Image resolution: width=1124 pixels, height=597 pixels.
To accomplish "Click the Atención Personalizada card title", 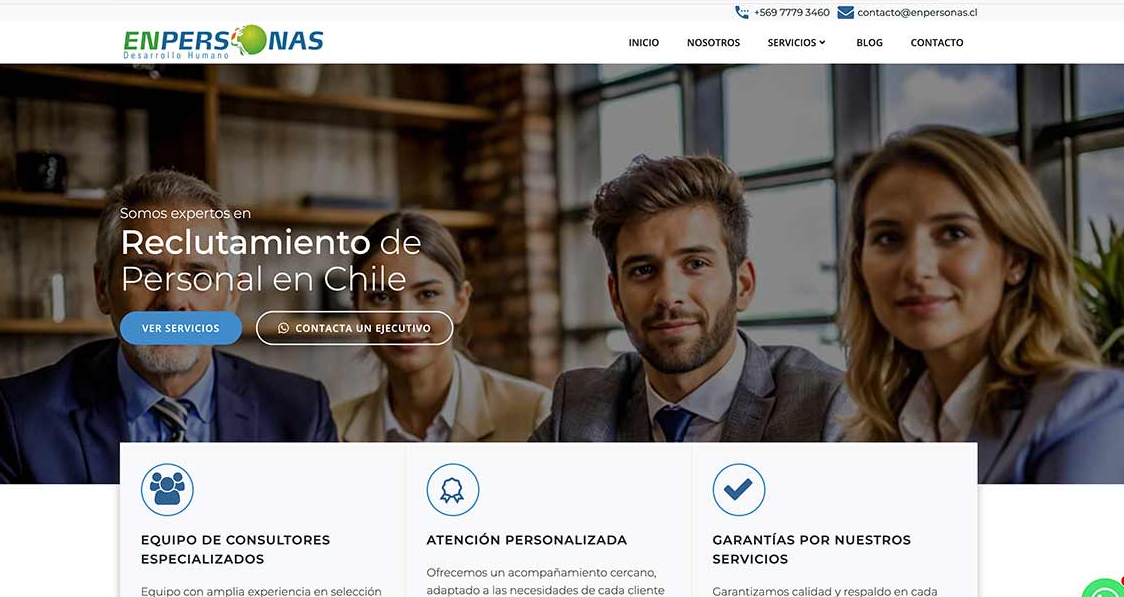I will coord(527,540).
